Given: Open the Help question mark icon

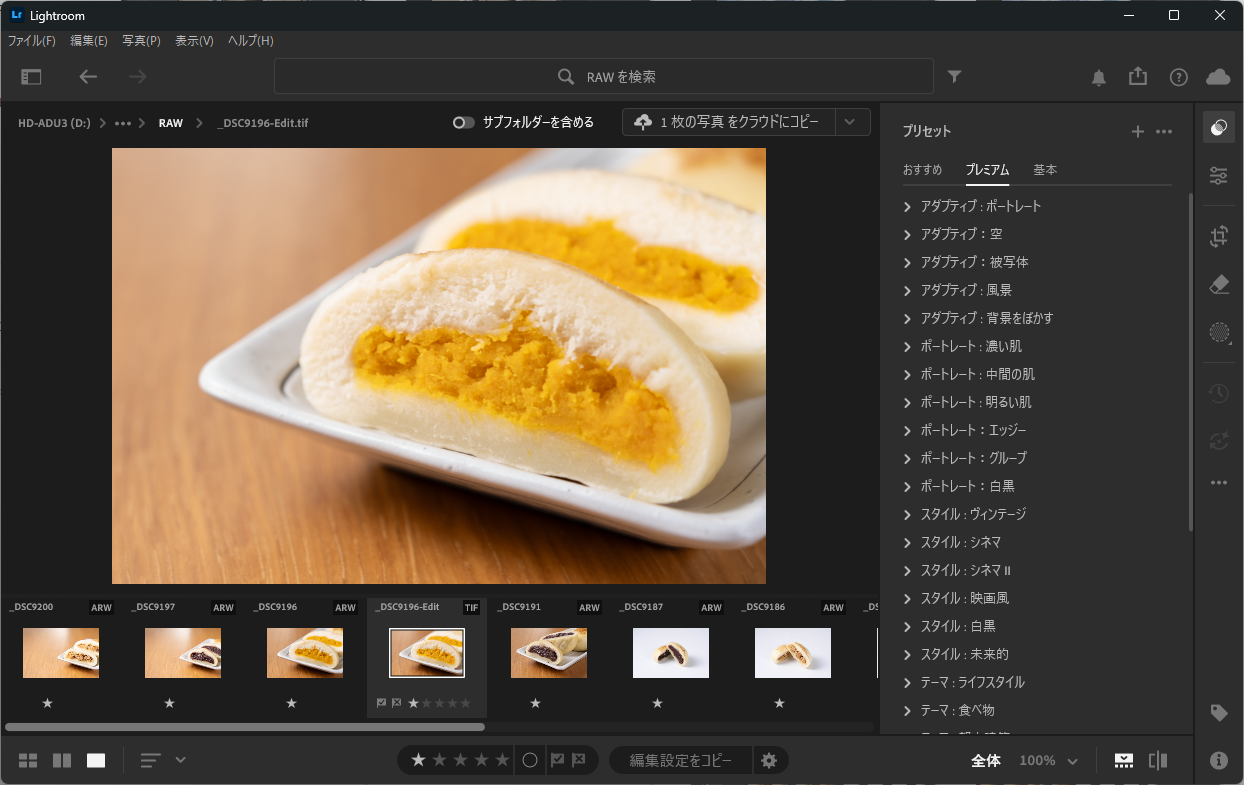Looking at the screenshot, I should (x=1179, y=77).
